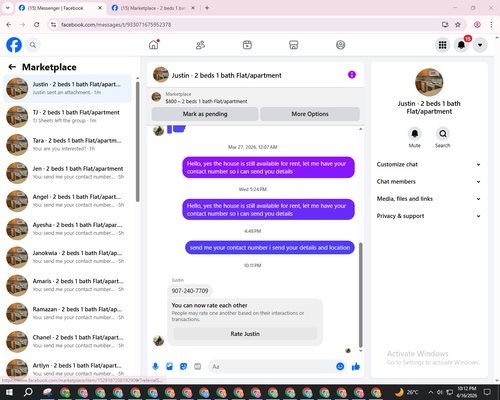Screen dimensions: 500x400
Task: Click the purple conversation info icon
Action: pyautogui.click(x=352, y=75)
